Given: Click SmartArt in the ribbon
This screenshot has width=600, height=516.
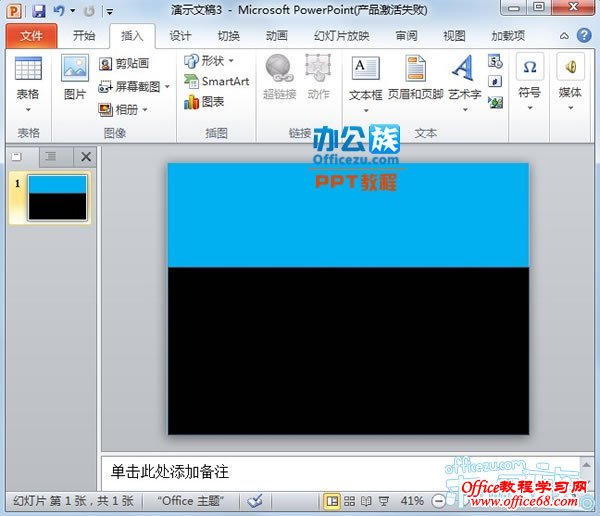Looking at the screenshot, I should coord(216,81).
